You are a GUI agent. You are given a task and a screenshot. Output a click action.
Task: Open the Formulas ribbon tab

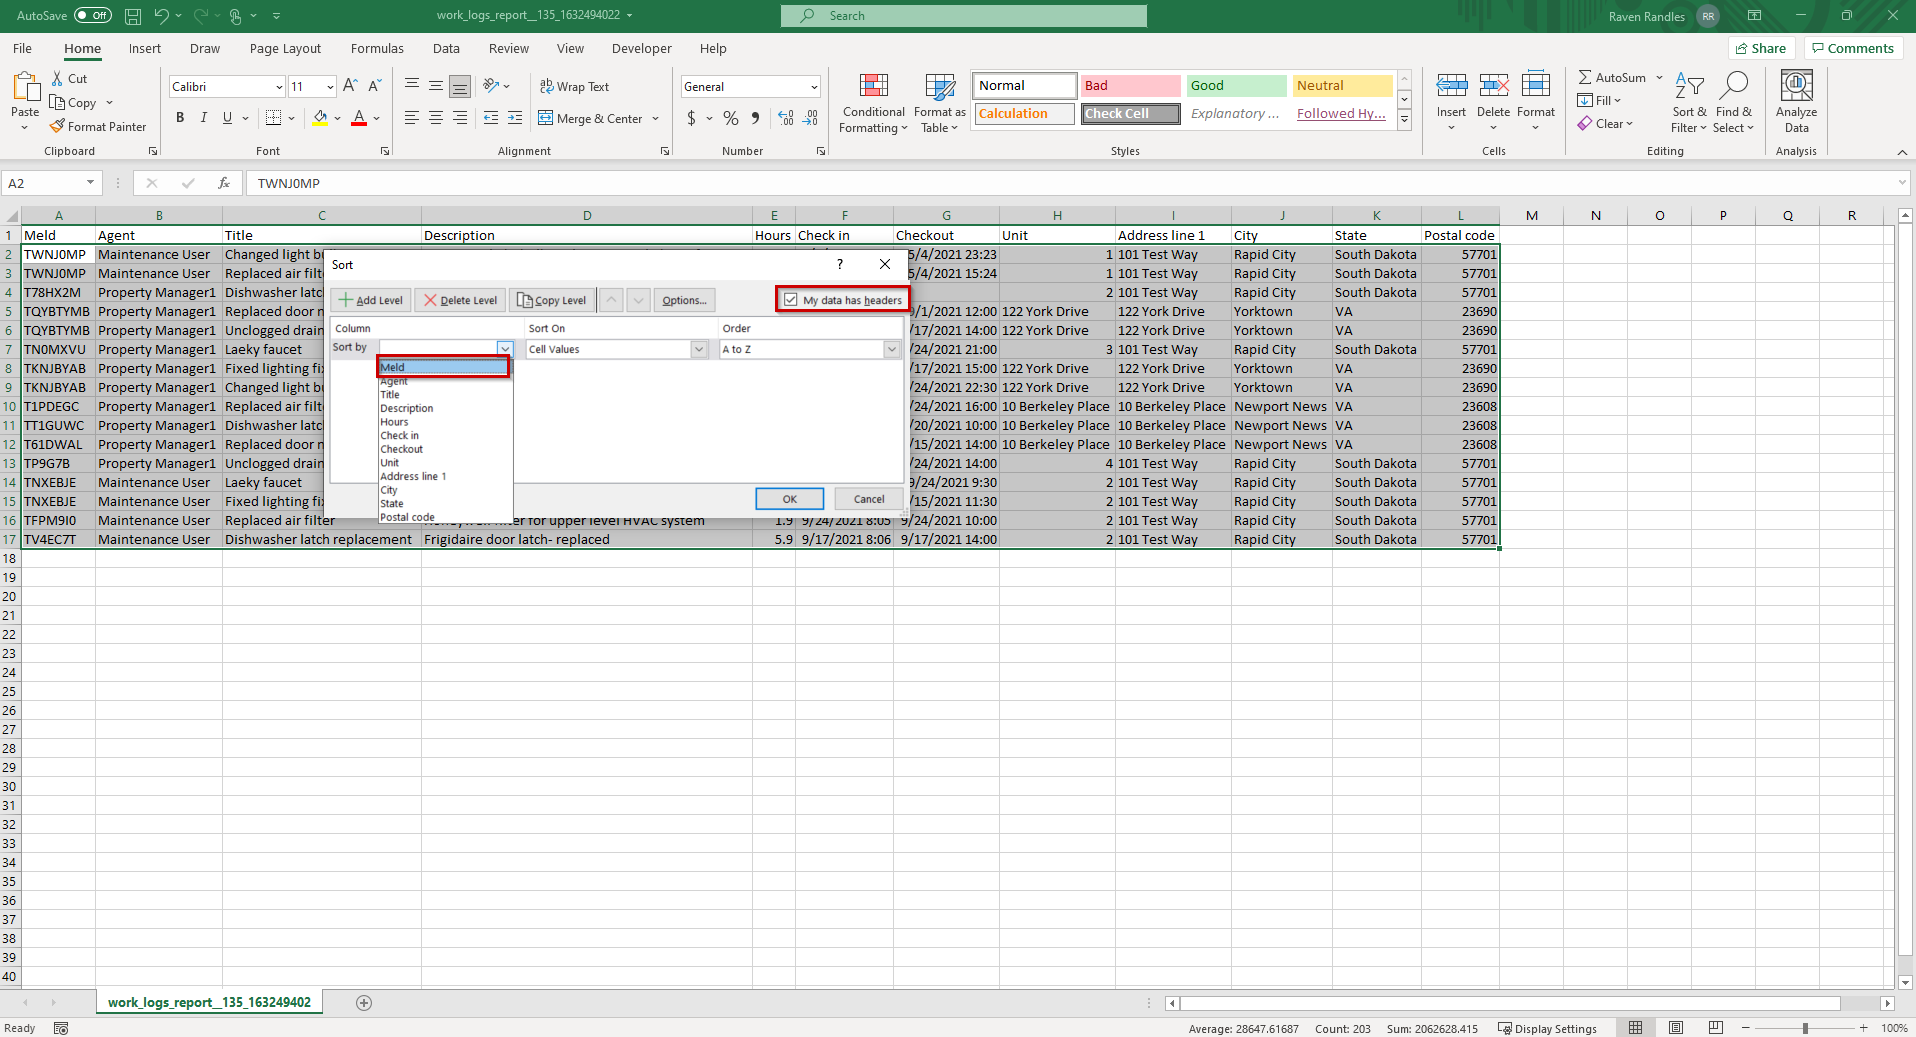[377, 48]
